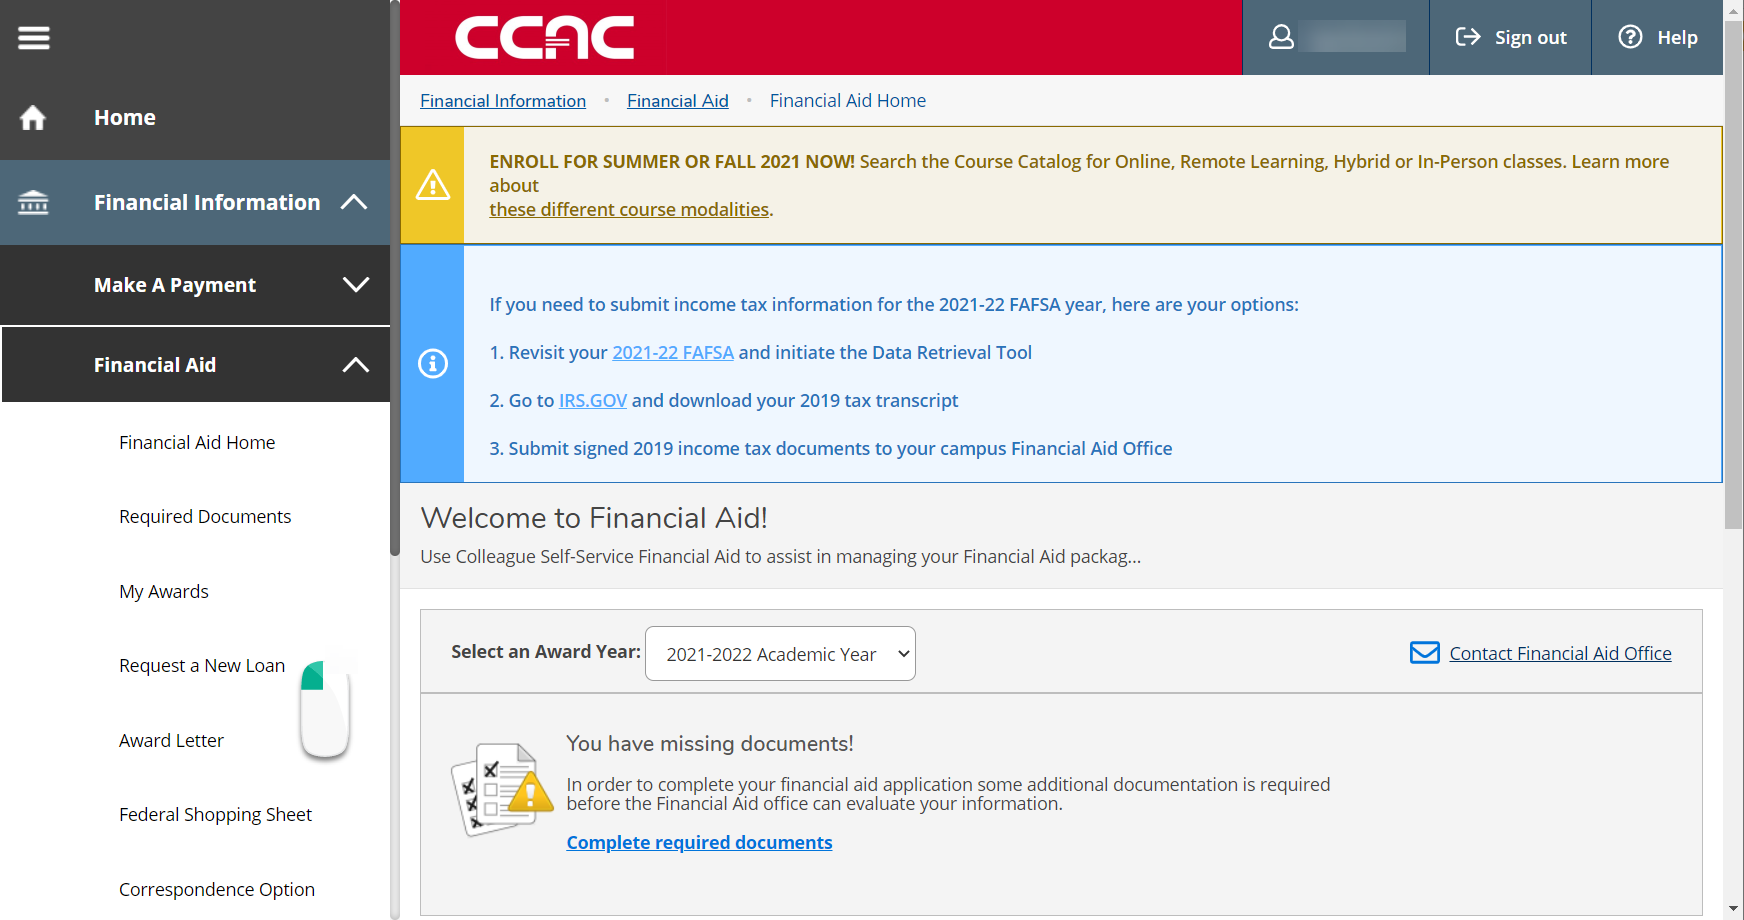Open the hamburger navigation menu

coord(33,37)
